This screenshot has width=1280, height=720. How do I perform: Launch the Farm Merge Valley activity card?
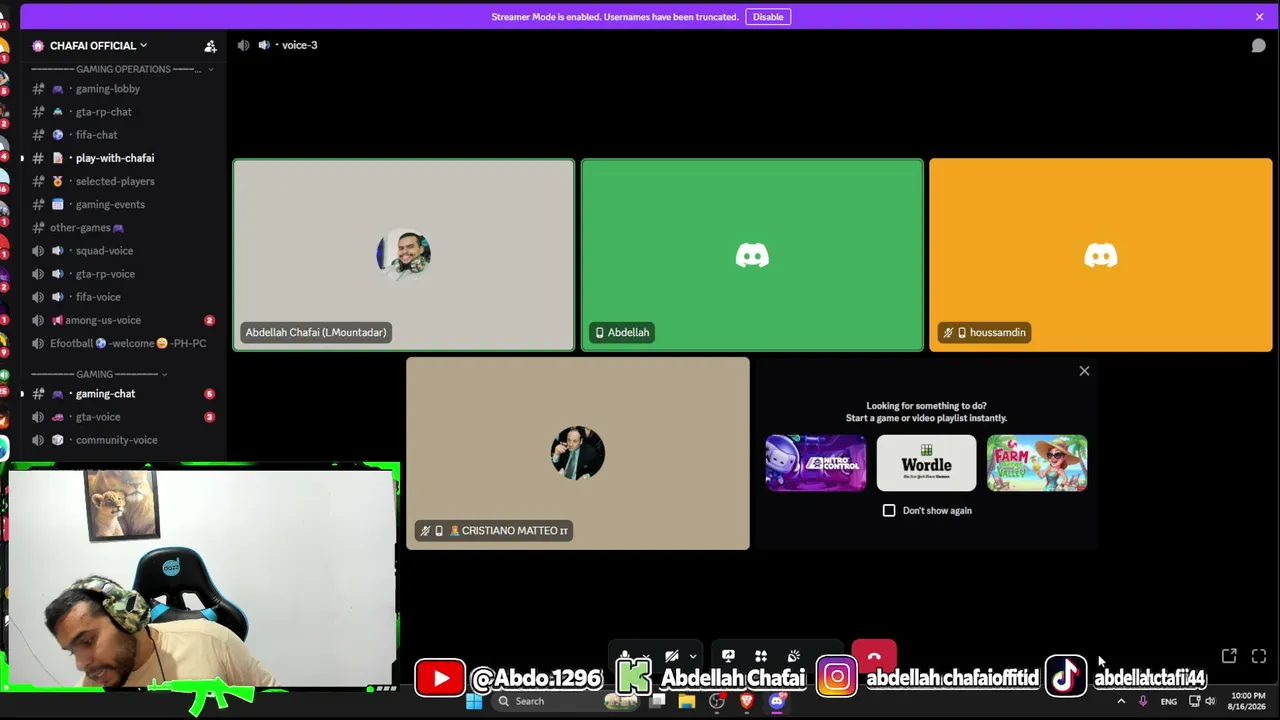click(1037, 463)
